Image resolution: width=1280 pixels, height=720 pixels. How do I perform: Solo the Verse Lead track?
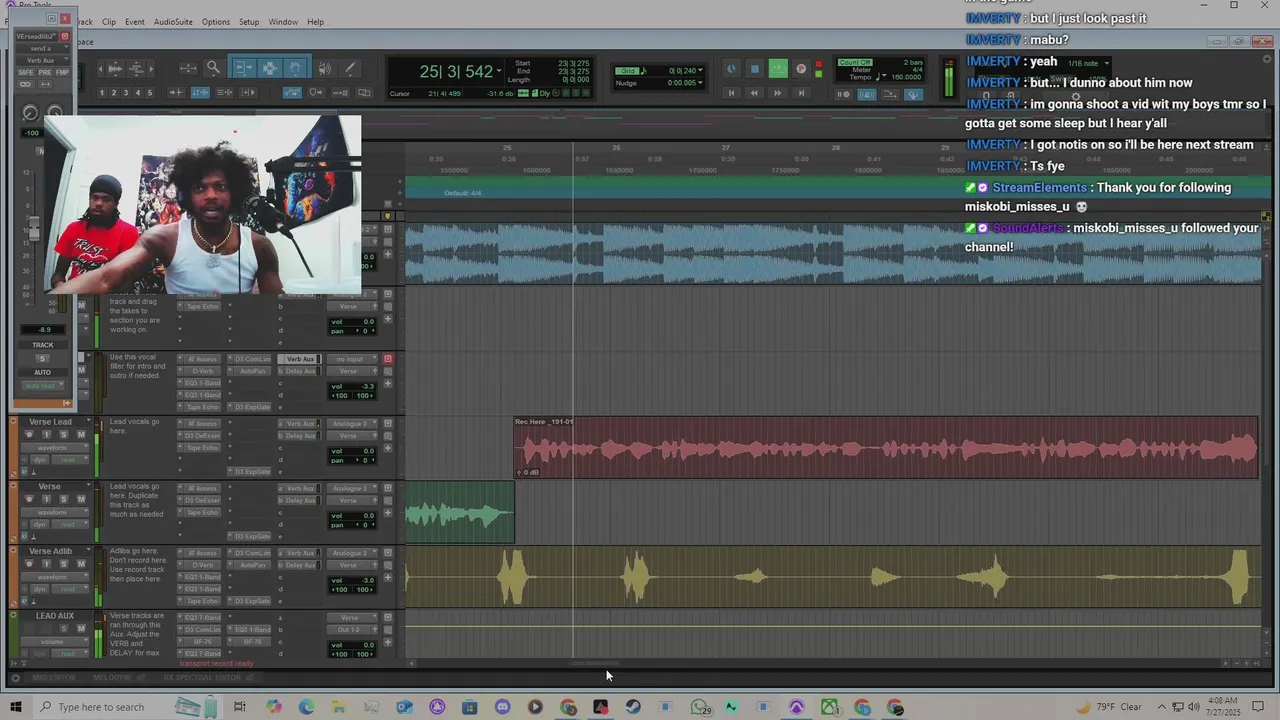pos(64,434)
